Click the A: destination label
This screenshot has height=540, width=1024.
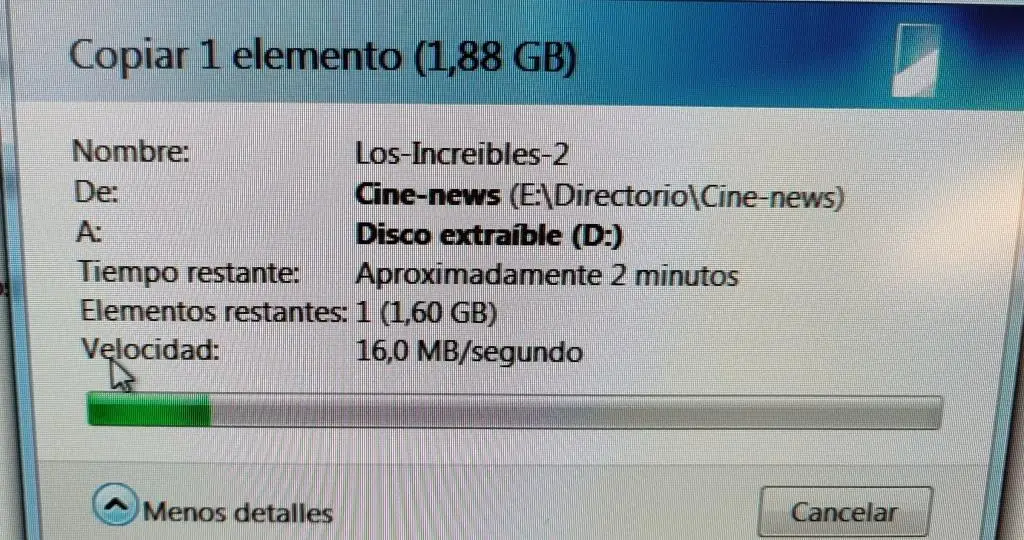click(x=88, y=232)
